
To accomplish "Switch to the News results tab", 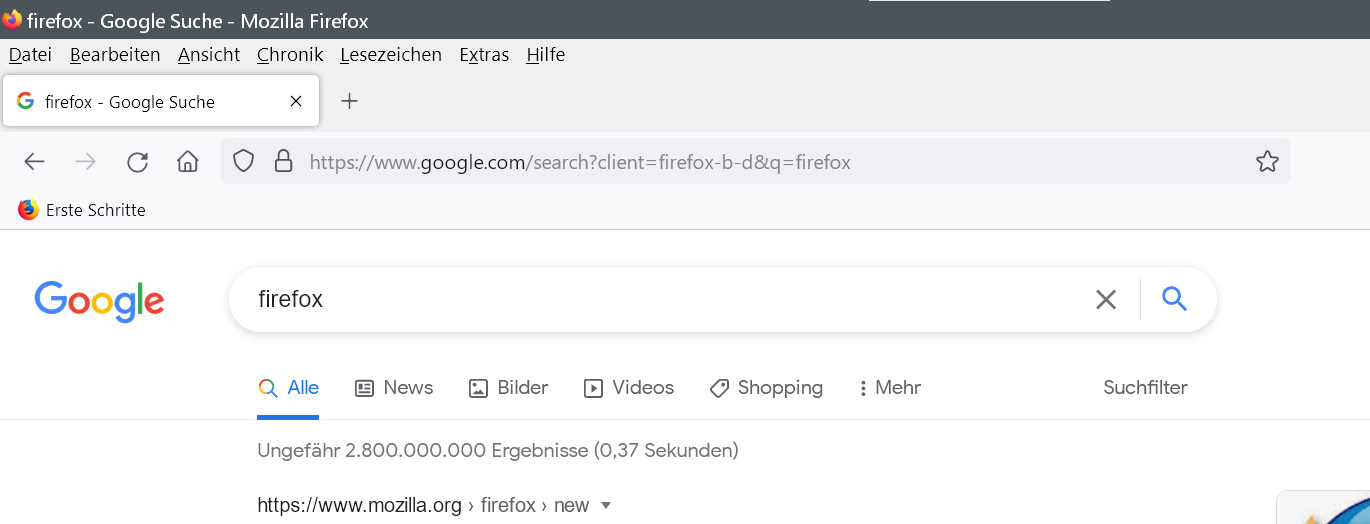I will click(395, 388).
